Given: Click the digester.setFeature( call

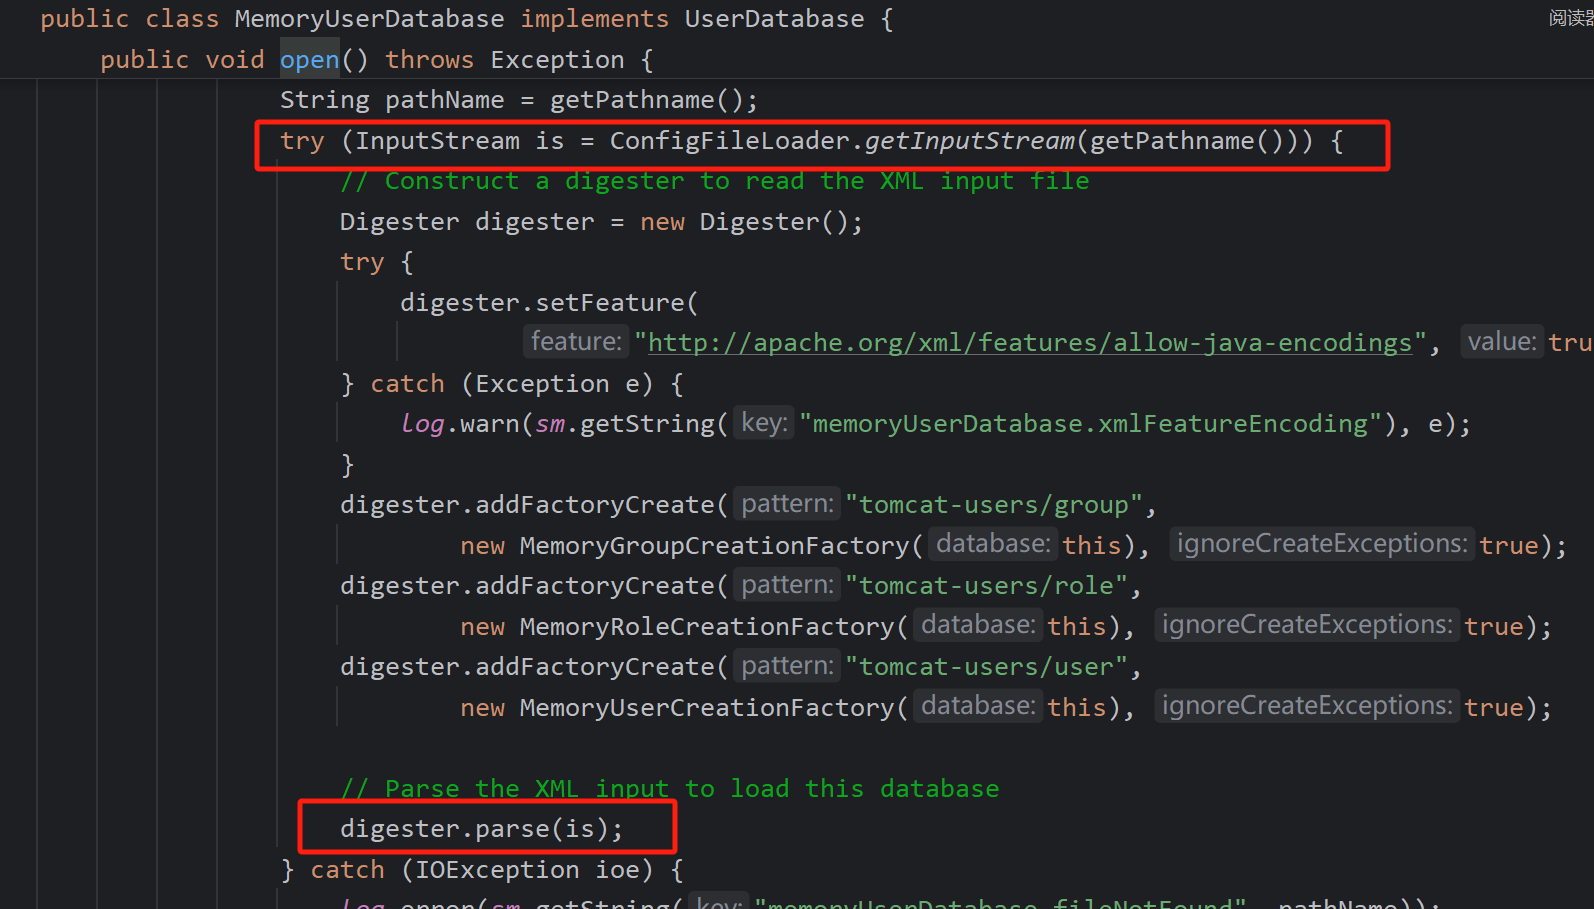Looking at the screenshot, I should click(x=549, y=303).
